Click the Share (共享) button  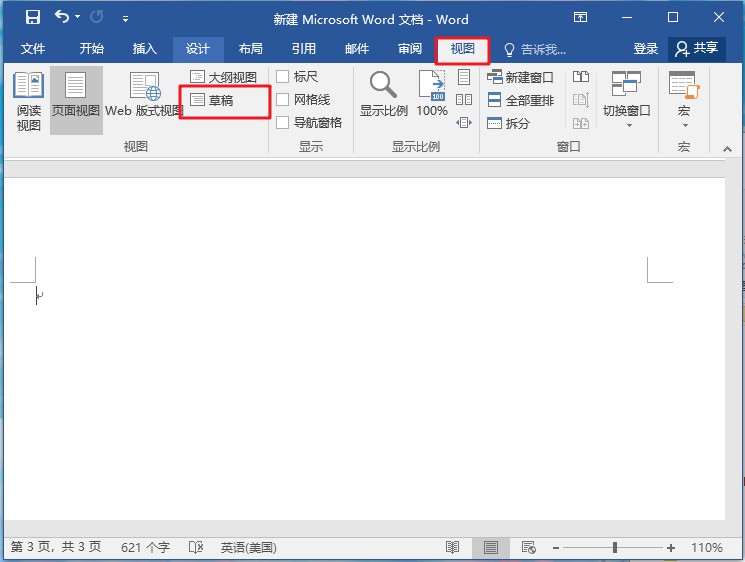point(697,49)
